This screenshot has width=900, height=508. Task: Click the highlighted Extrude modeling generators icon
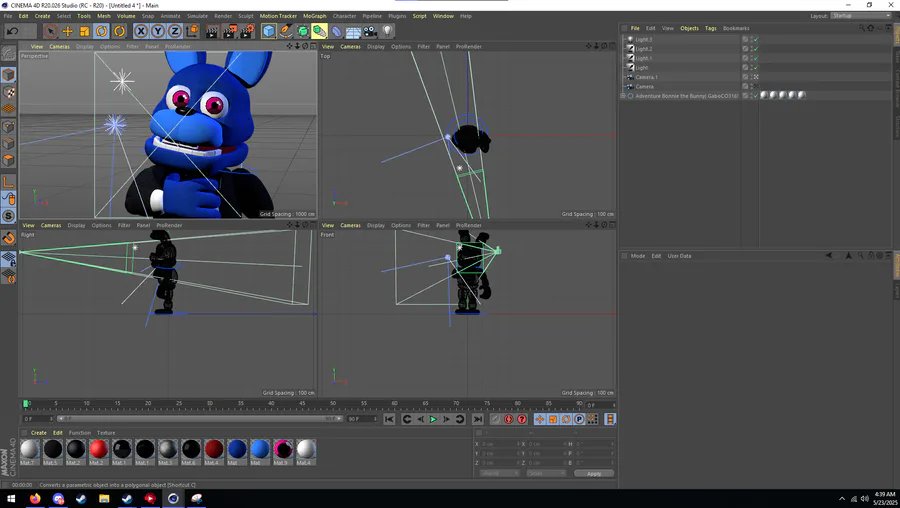(320, 31)
